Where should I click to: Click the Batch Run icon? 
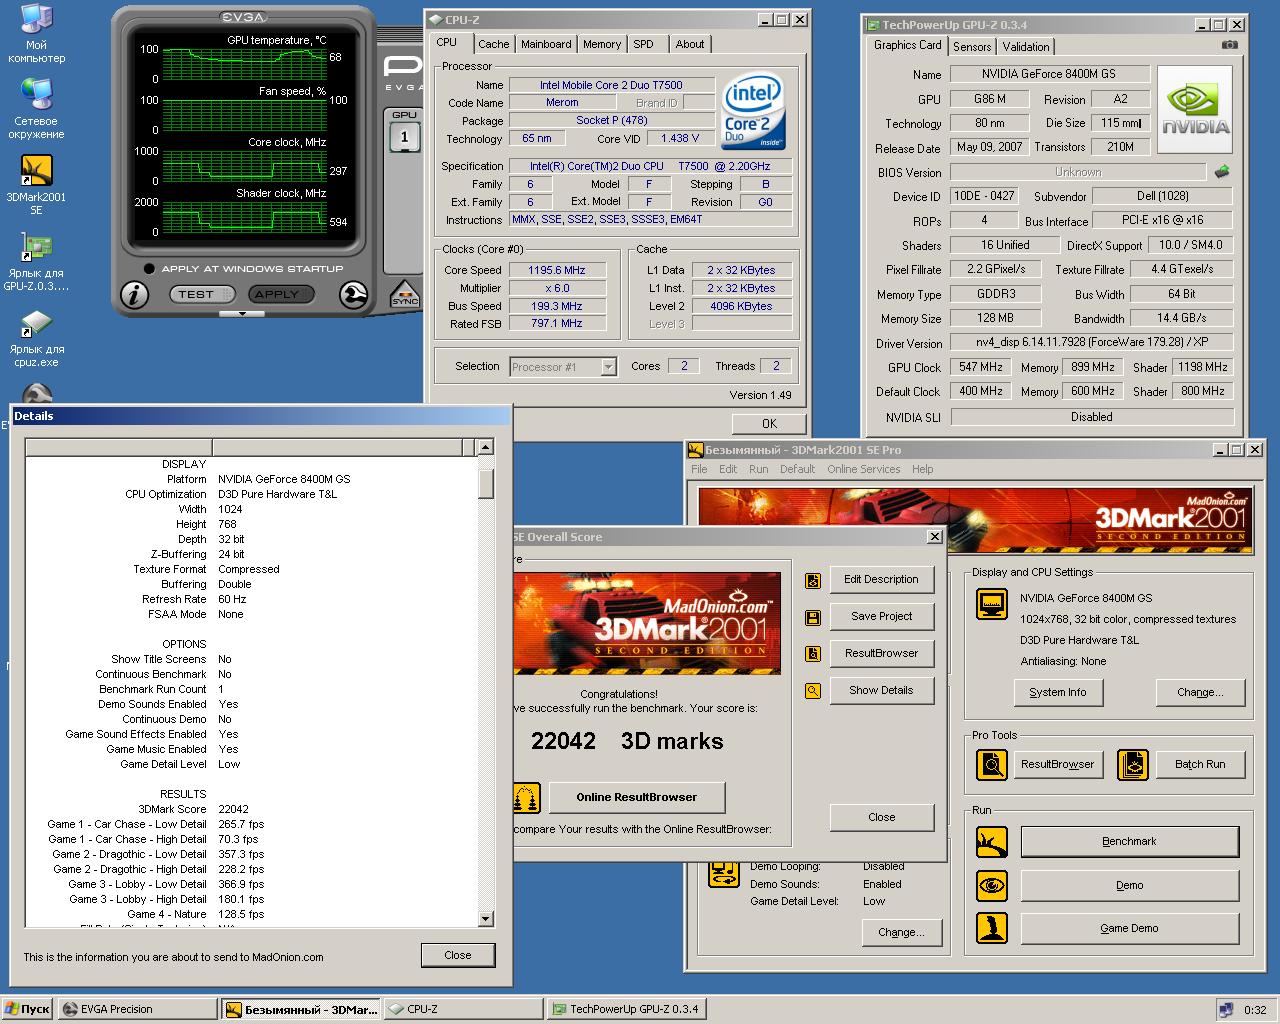[x=1133, y=765]
